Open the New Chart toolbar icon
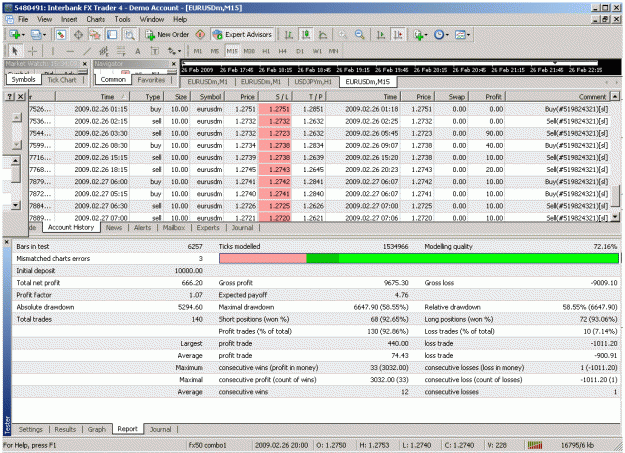This screenshot has width=625, height=453. coord(17,35)
